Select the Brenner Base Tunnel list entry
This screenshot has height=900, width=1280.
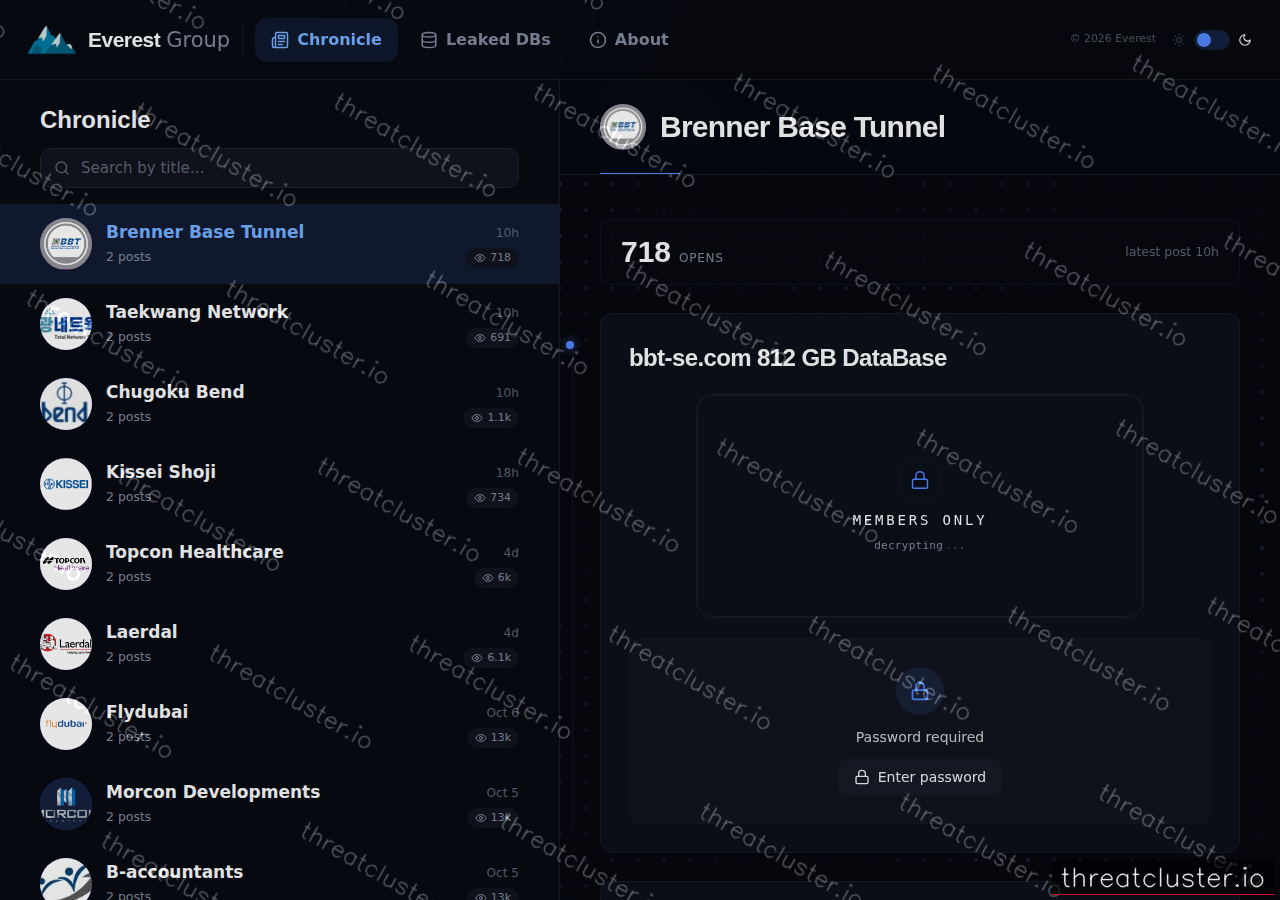pyautogui.click(x=279, y=244)
